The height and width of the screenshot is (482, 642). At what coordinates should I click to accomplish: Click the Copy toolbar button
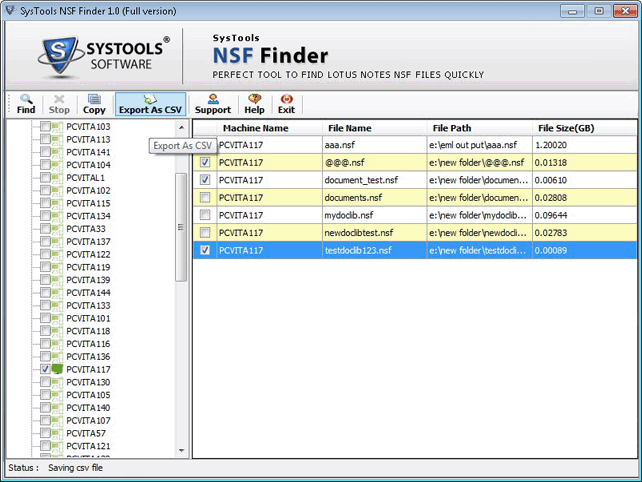(x=94, y=104)
